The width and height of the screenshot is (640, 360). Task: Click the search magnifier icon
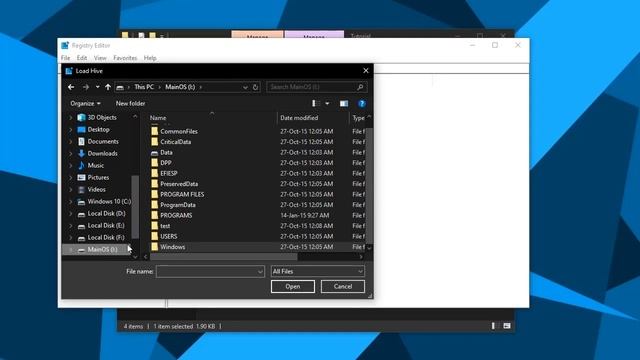(x=360, y=87)
